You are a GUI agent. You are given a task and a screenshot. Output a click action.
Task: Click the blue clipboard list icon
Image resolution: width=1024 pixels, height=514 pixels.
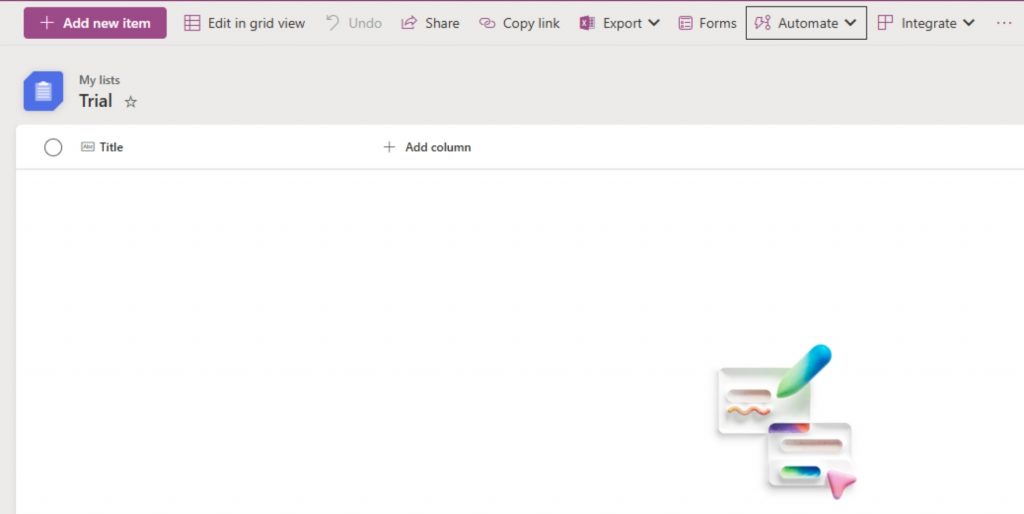[x=43, y=91]
